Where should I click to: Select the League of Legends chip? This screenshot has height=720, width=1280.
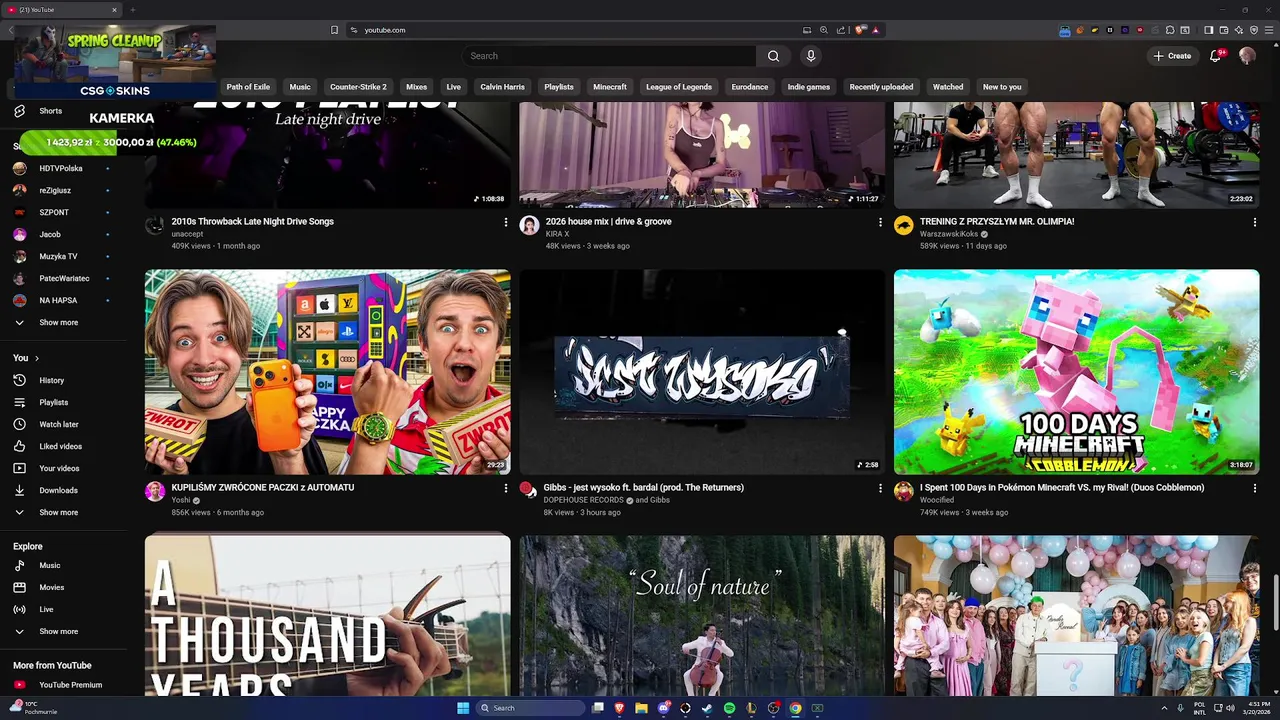coord(679,87)
